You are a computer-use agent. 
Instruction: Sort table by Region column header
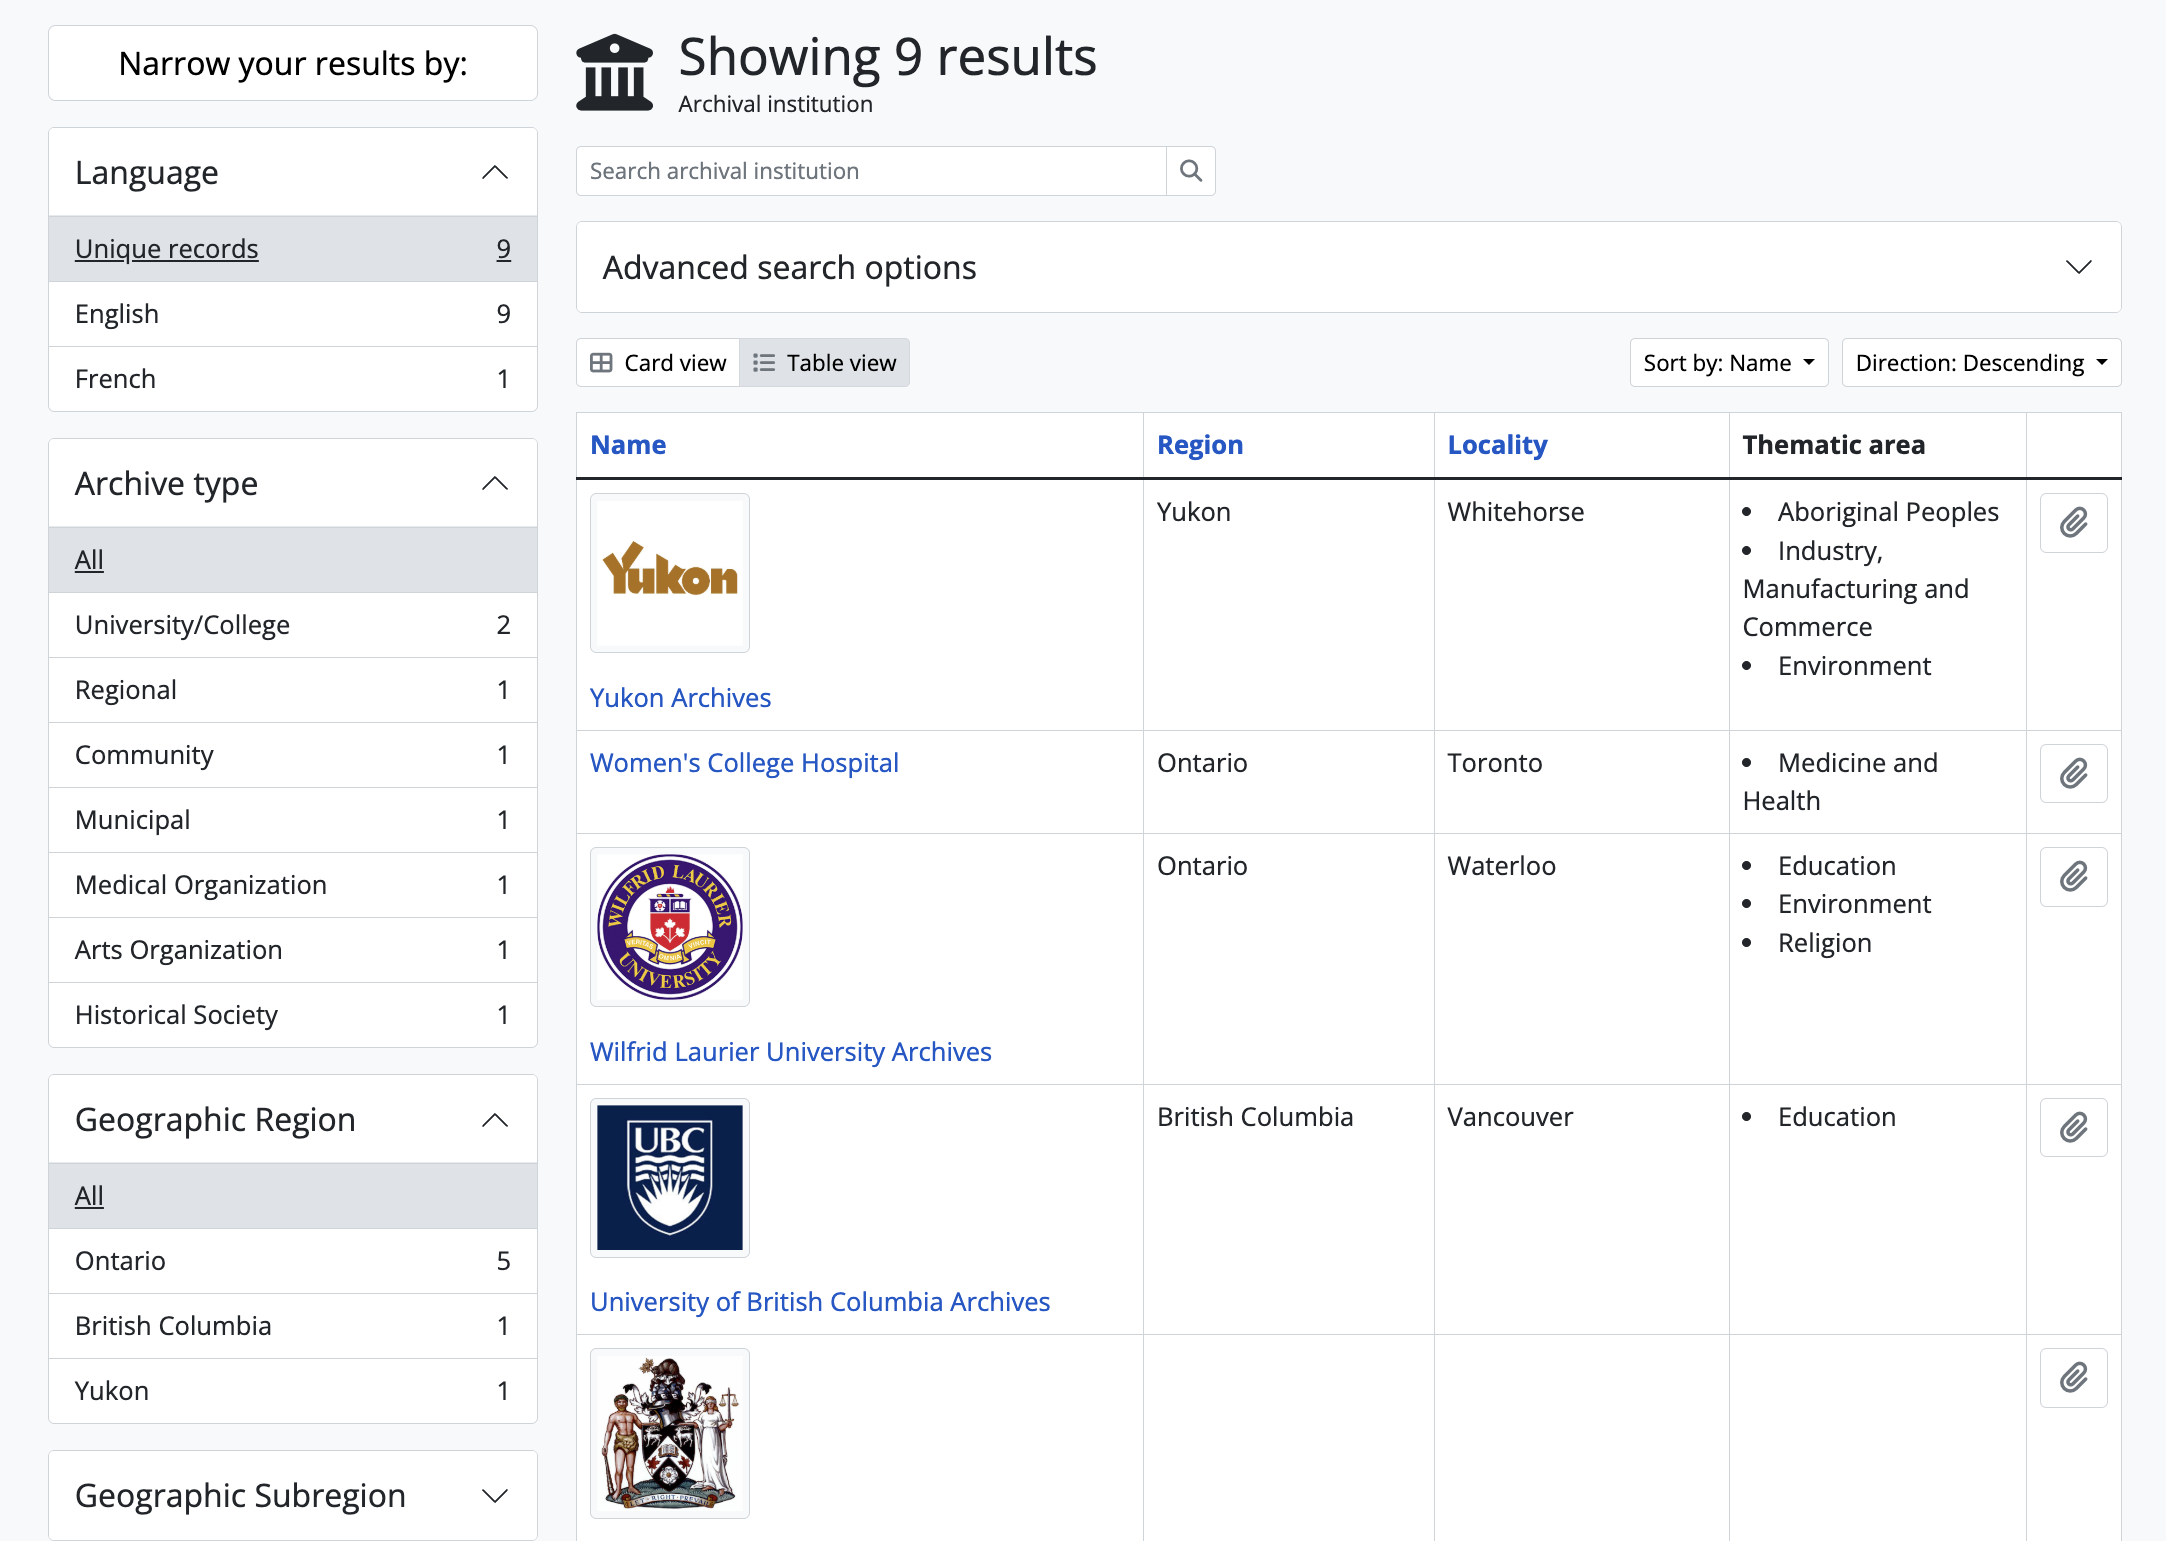point(1199,445)
